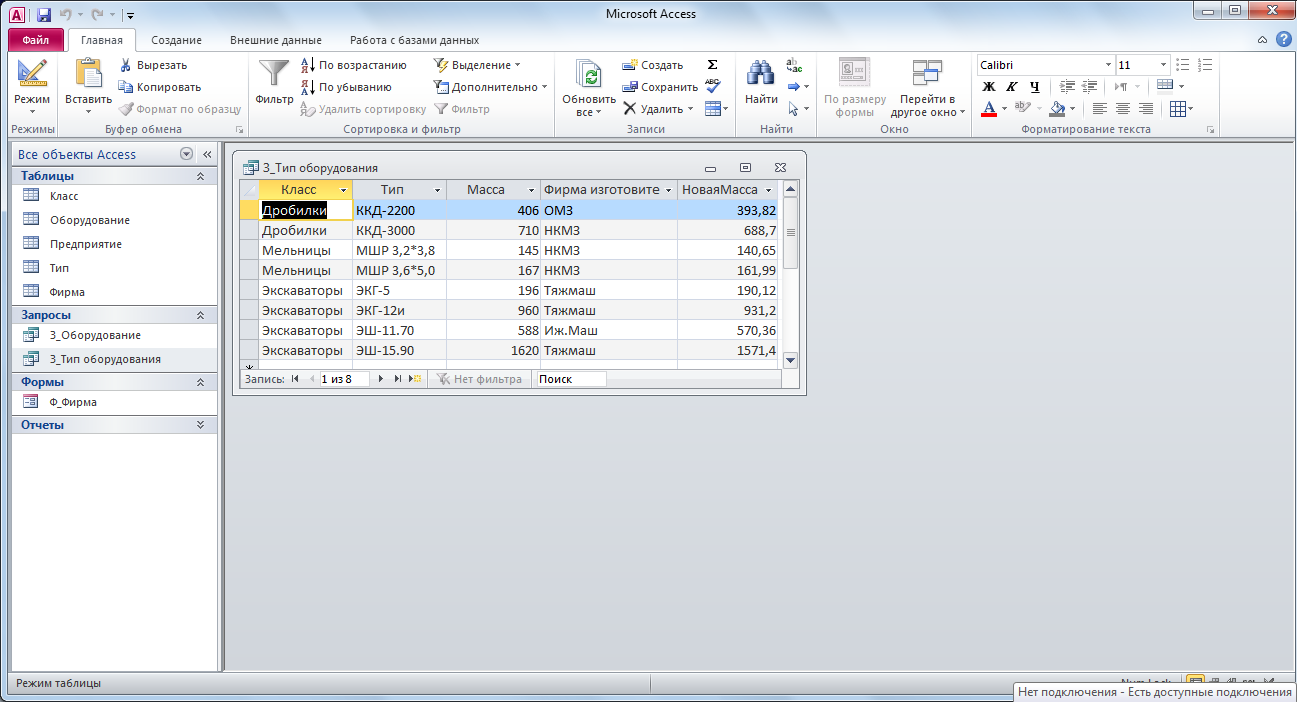The width and height of the screenshot is (1297, 702).
Task: Center align text
Action: click(1123, 109)
